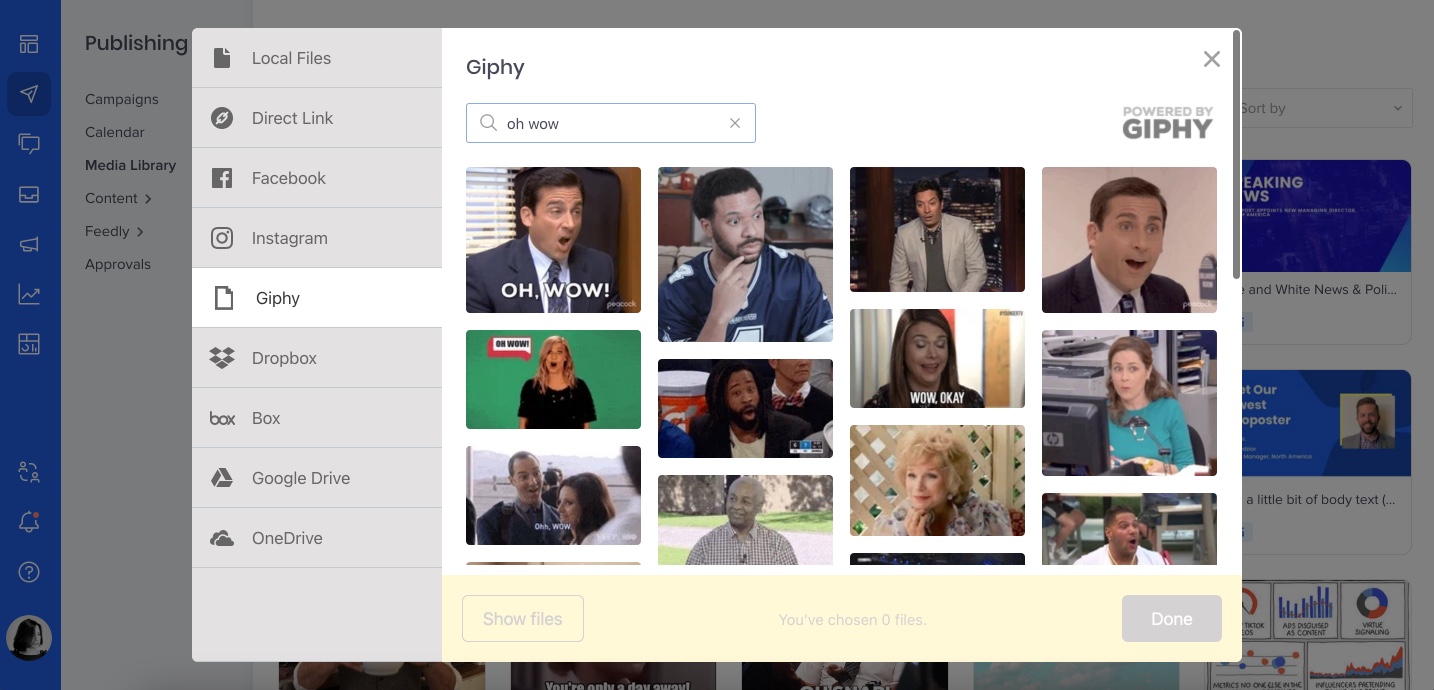Click the Show files button
The image size is (1434, 690).
pos(522,619)
